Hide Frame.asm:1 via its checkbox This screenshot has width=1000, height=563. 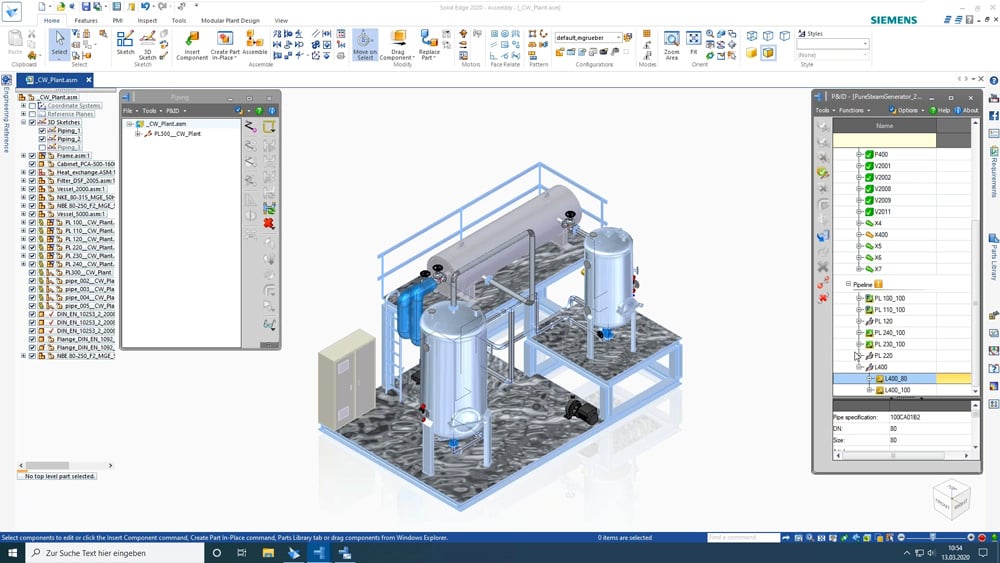33,156
